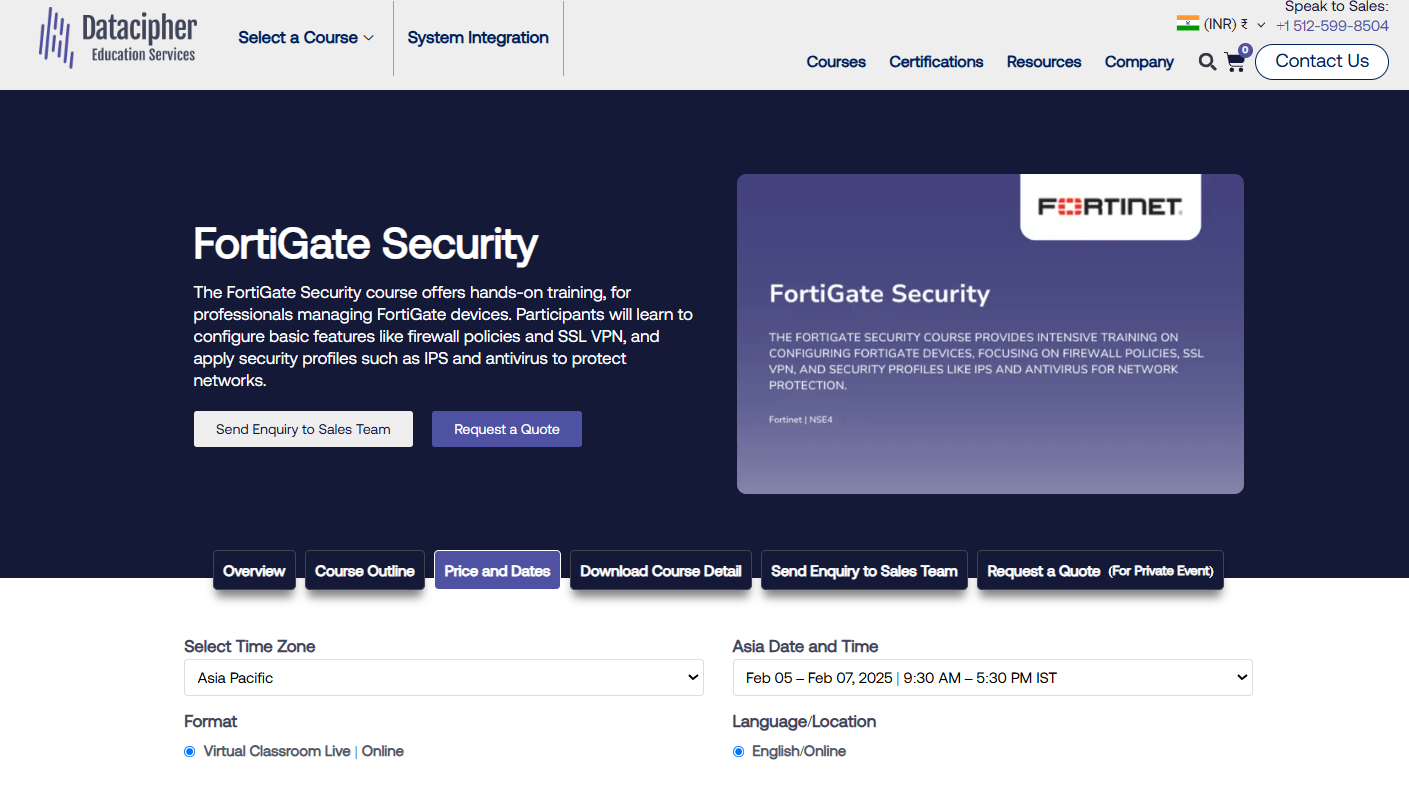
Task: Click the white Send Enquiry to Sales Team button
Action: click(x=303, y=429)
